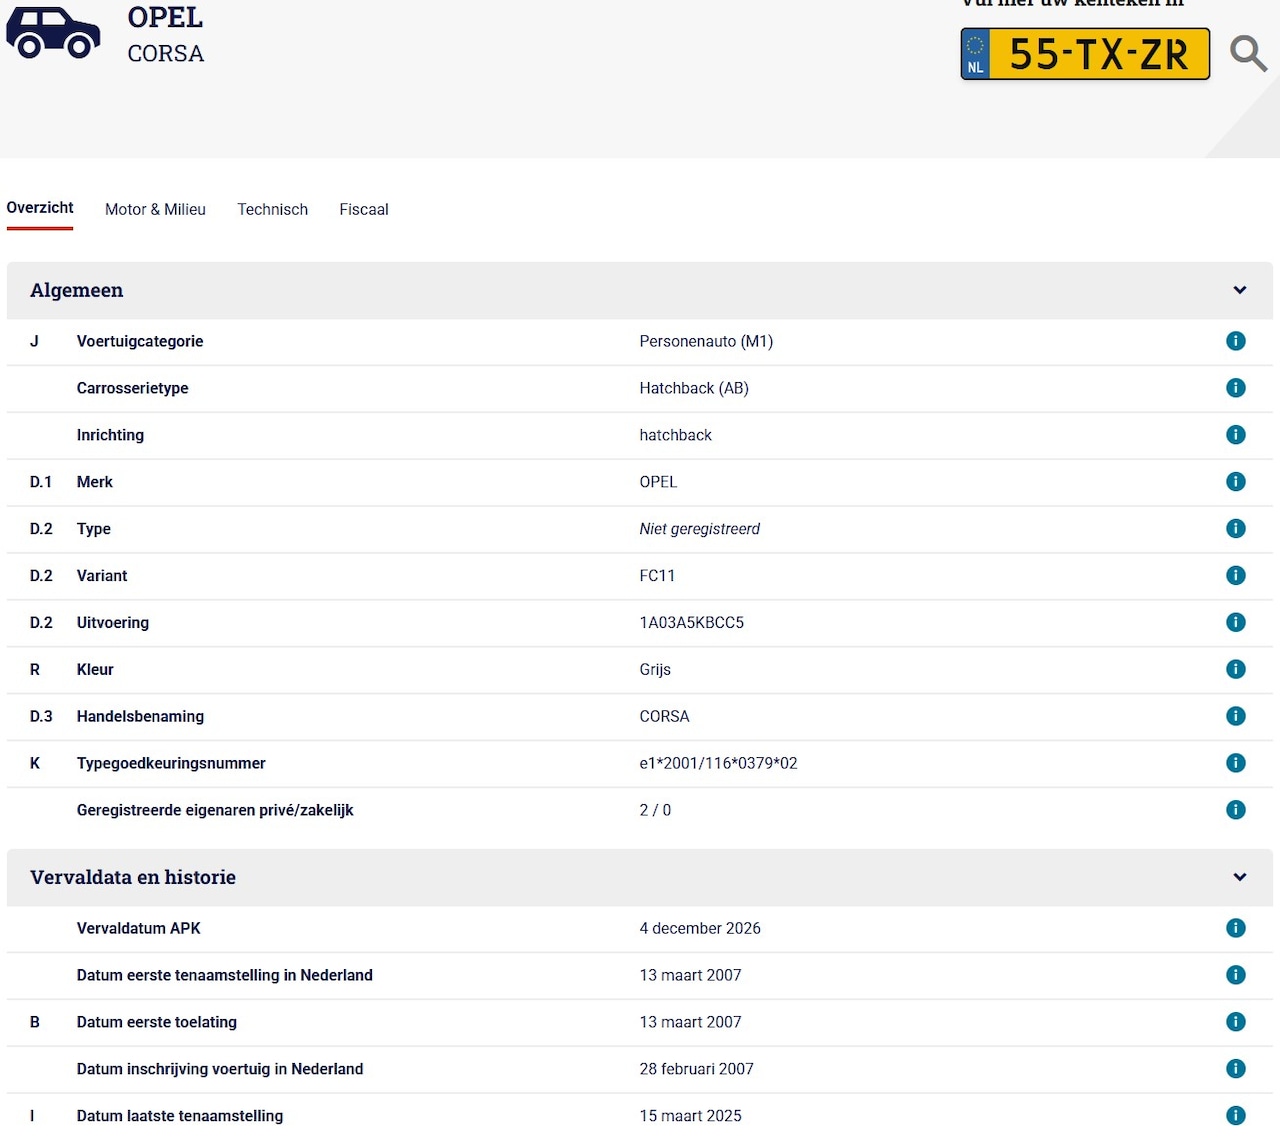Click info icon for Variant FC11
The height and width of the screenshot is (1137, 1280).
tap(1236, 575)
